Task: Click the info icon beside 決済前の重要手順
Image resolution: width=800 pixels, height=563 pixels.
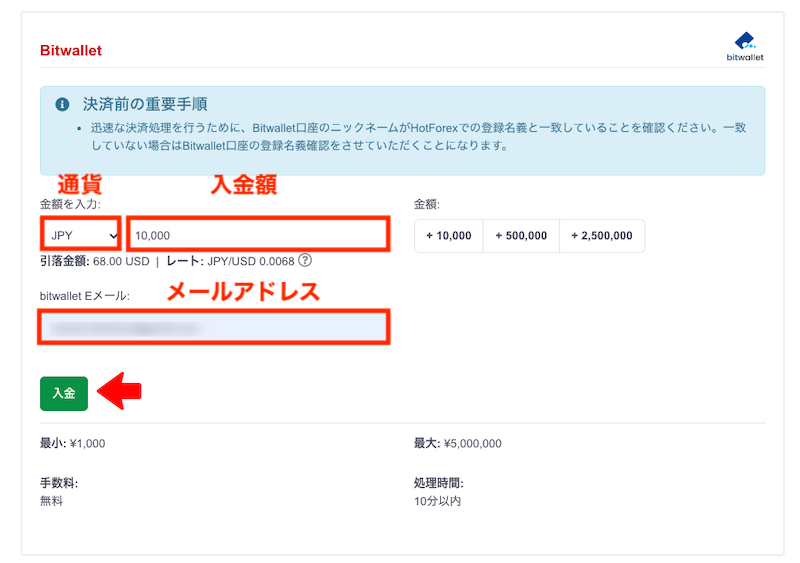Action: (x=62, y=105)
